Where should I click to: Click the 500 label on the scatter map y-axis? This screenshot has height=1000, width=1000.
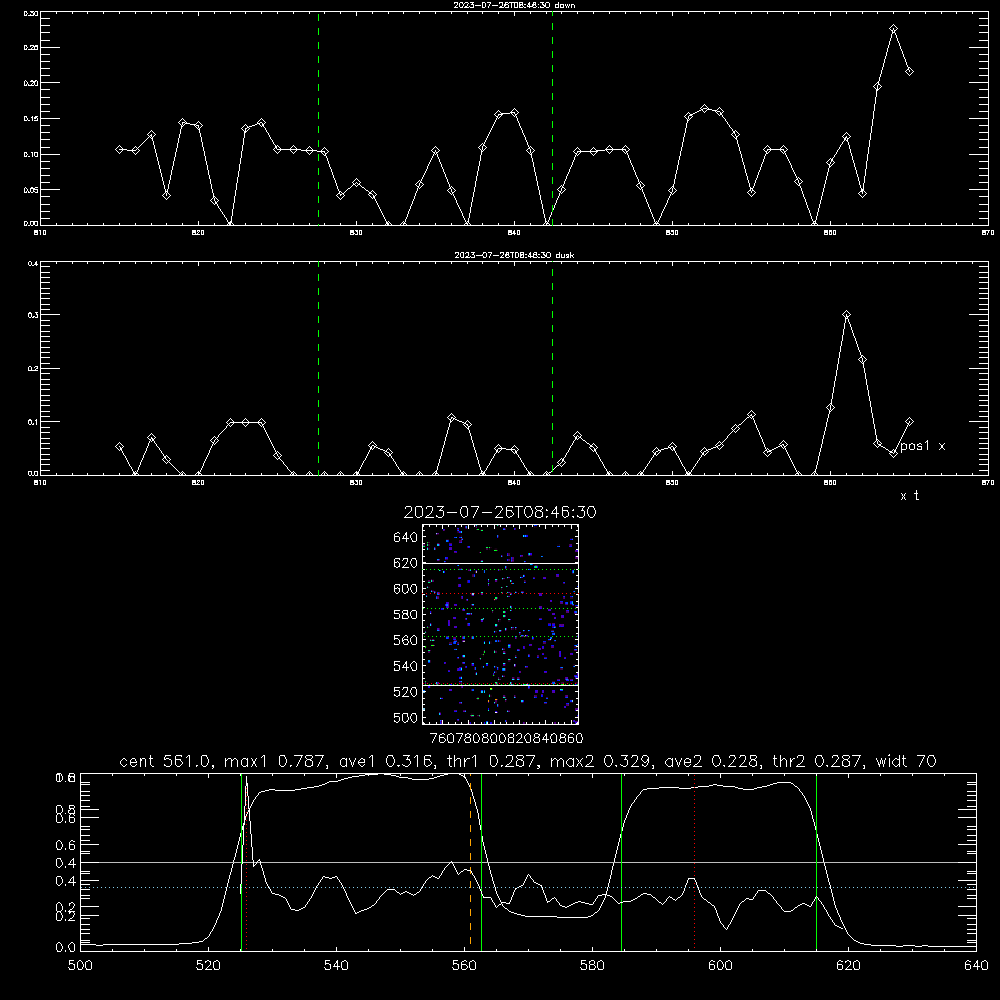405,717
